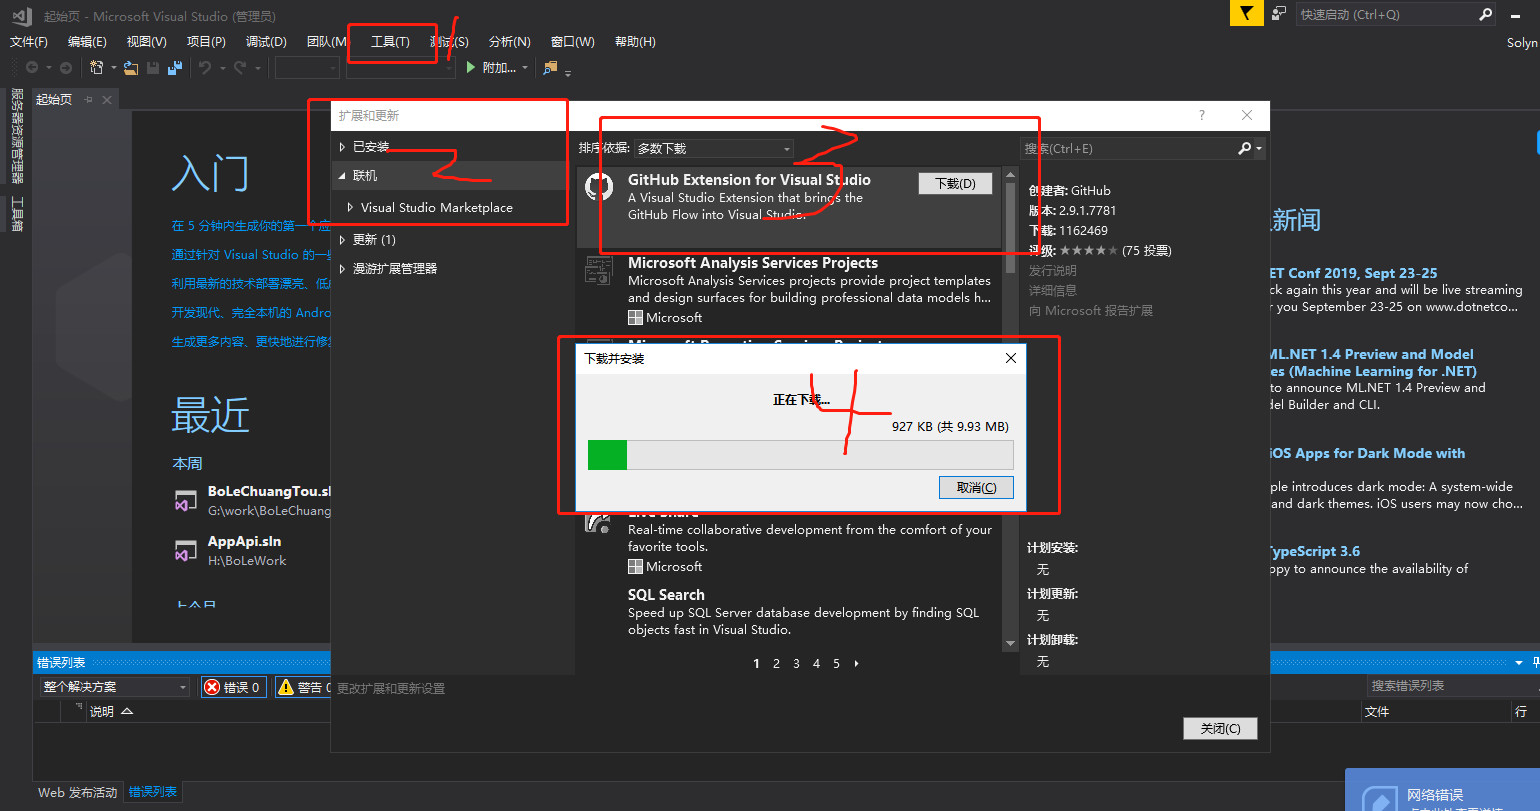Click the save all toolbar icon

[x=175, y=68]
